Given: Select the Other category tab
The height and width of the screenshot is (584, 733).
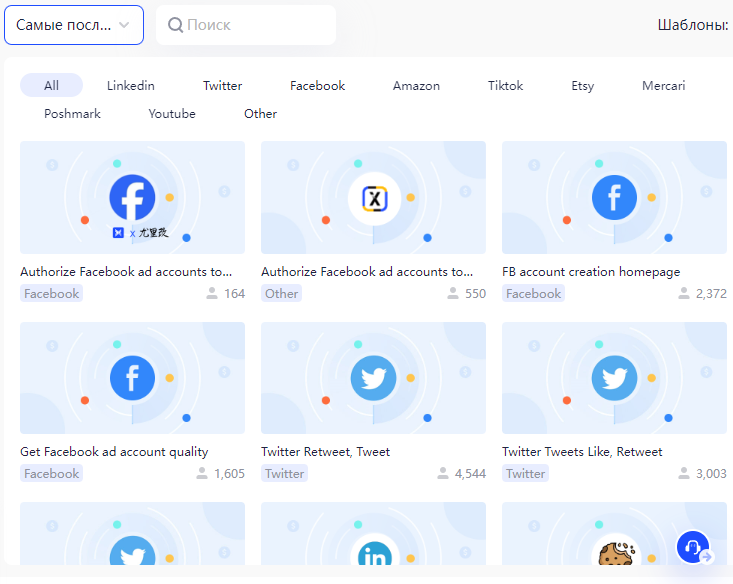Looking at the screenshot, I should tap(260, 114).
